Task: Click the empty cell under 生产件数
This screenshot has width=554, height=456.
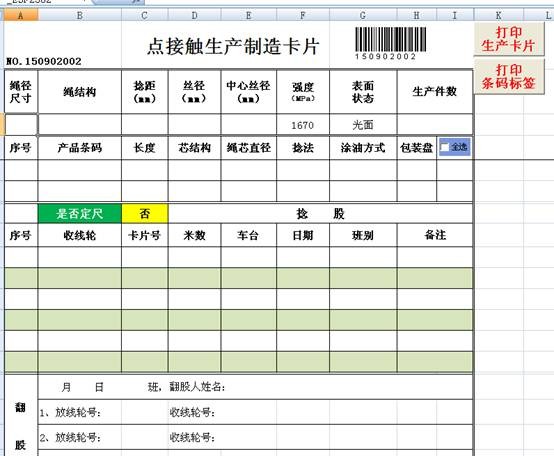Action: pos(435,125)
